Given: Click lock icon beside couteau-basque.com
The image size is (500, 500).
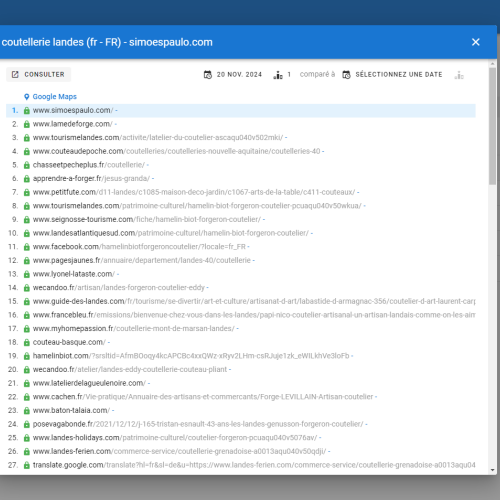Looking at the screenshot, I should point(27,343).
